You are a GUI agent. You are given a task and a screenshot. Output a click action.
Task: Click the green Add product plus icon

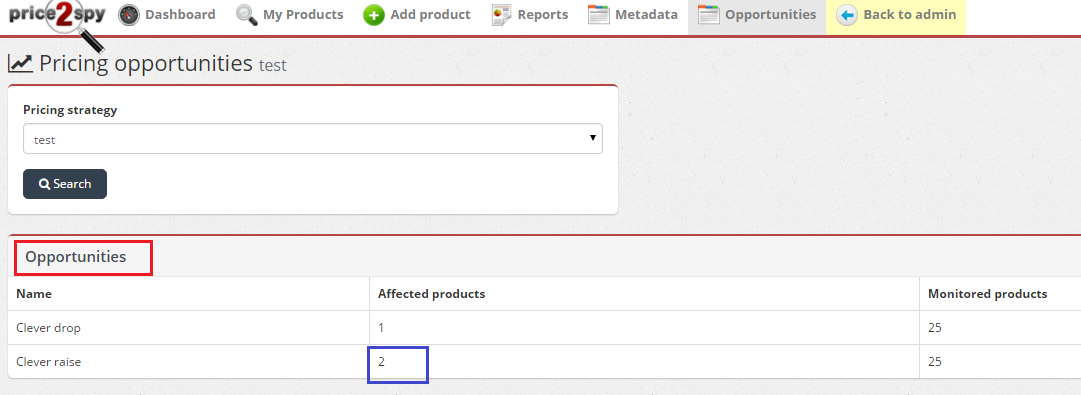pyautogui.click(x=374, y=14)
